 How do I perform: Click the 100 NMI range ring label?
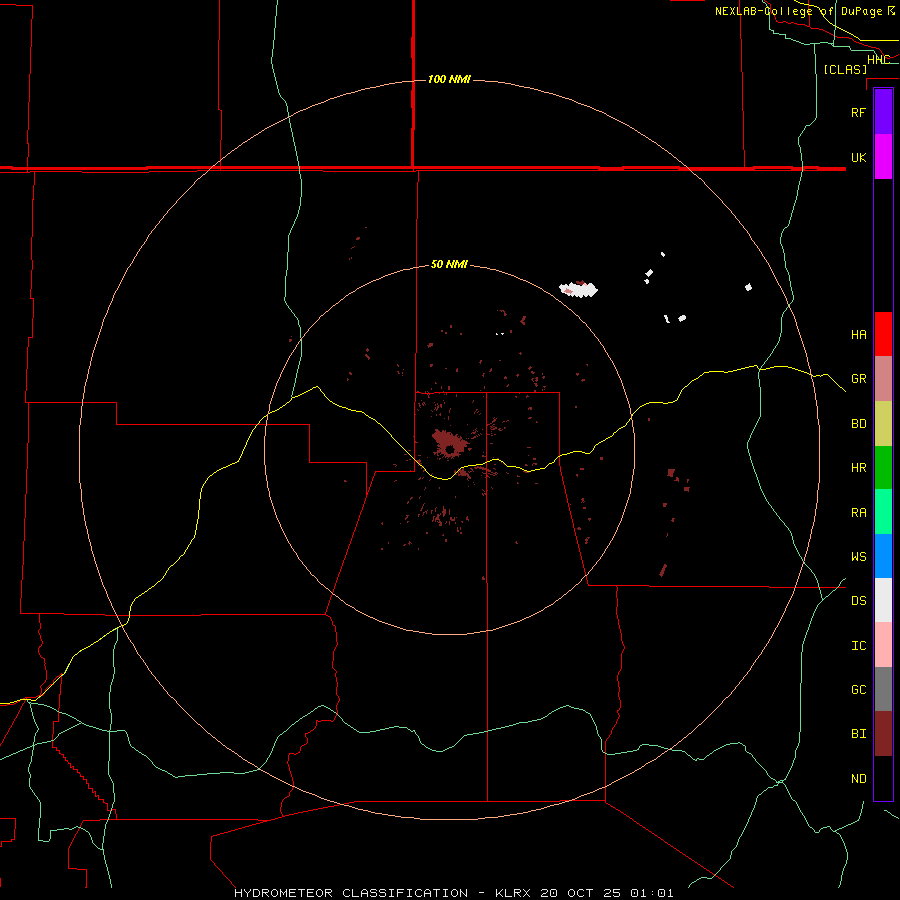(x=449, y=79)
